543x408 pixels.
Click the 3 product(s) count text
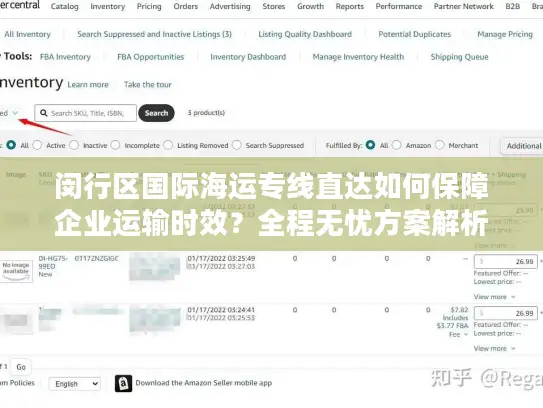click(x=206, y=113)
